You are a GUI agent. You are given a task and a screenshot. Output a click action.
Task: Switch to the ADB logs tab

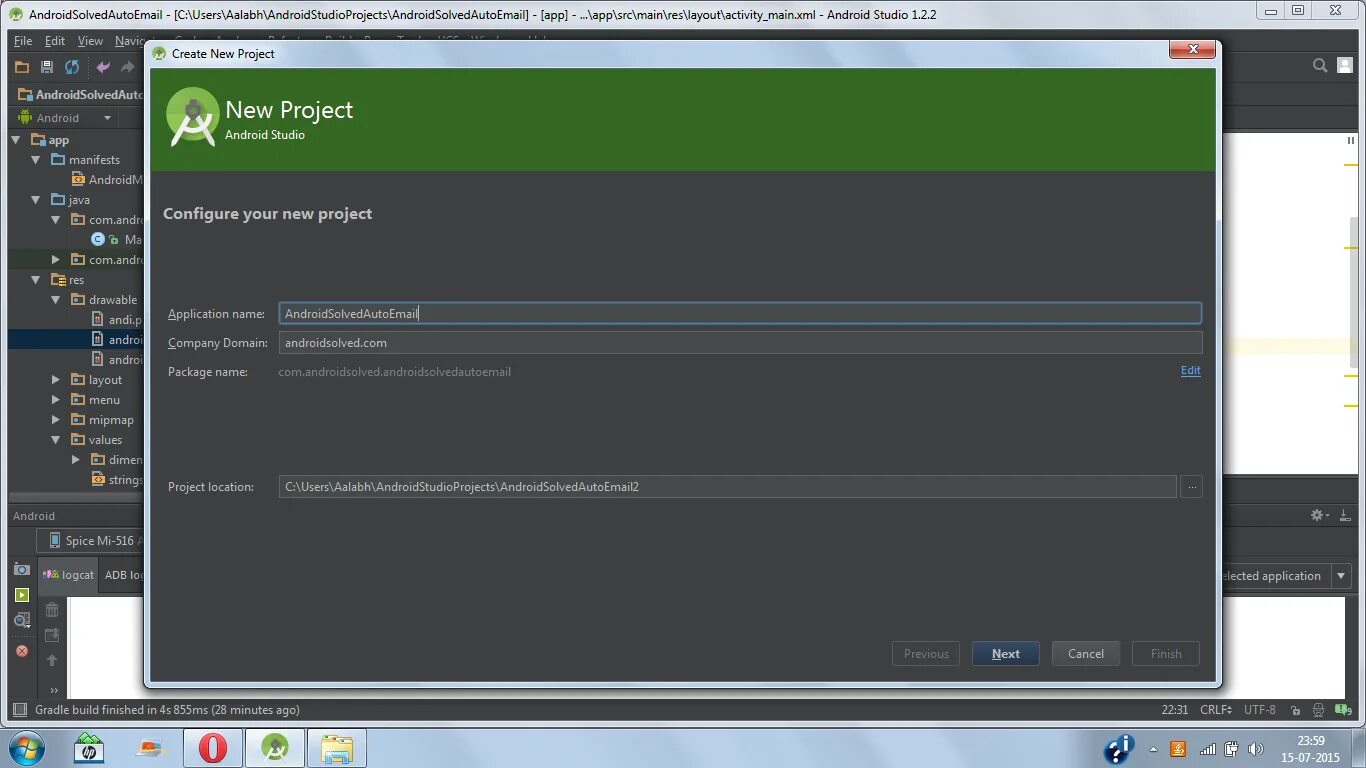coord(124,575)
